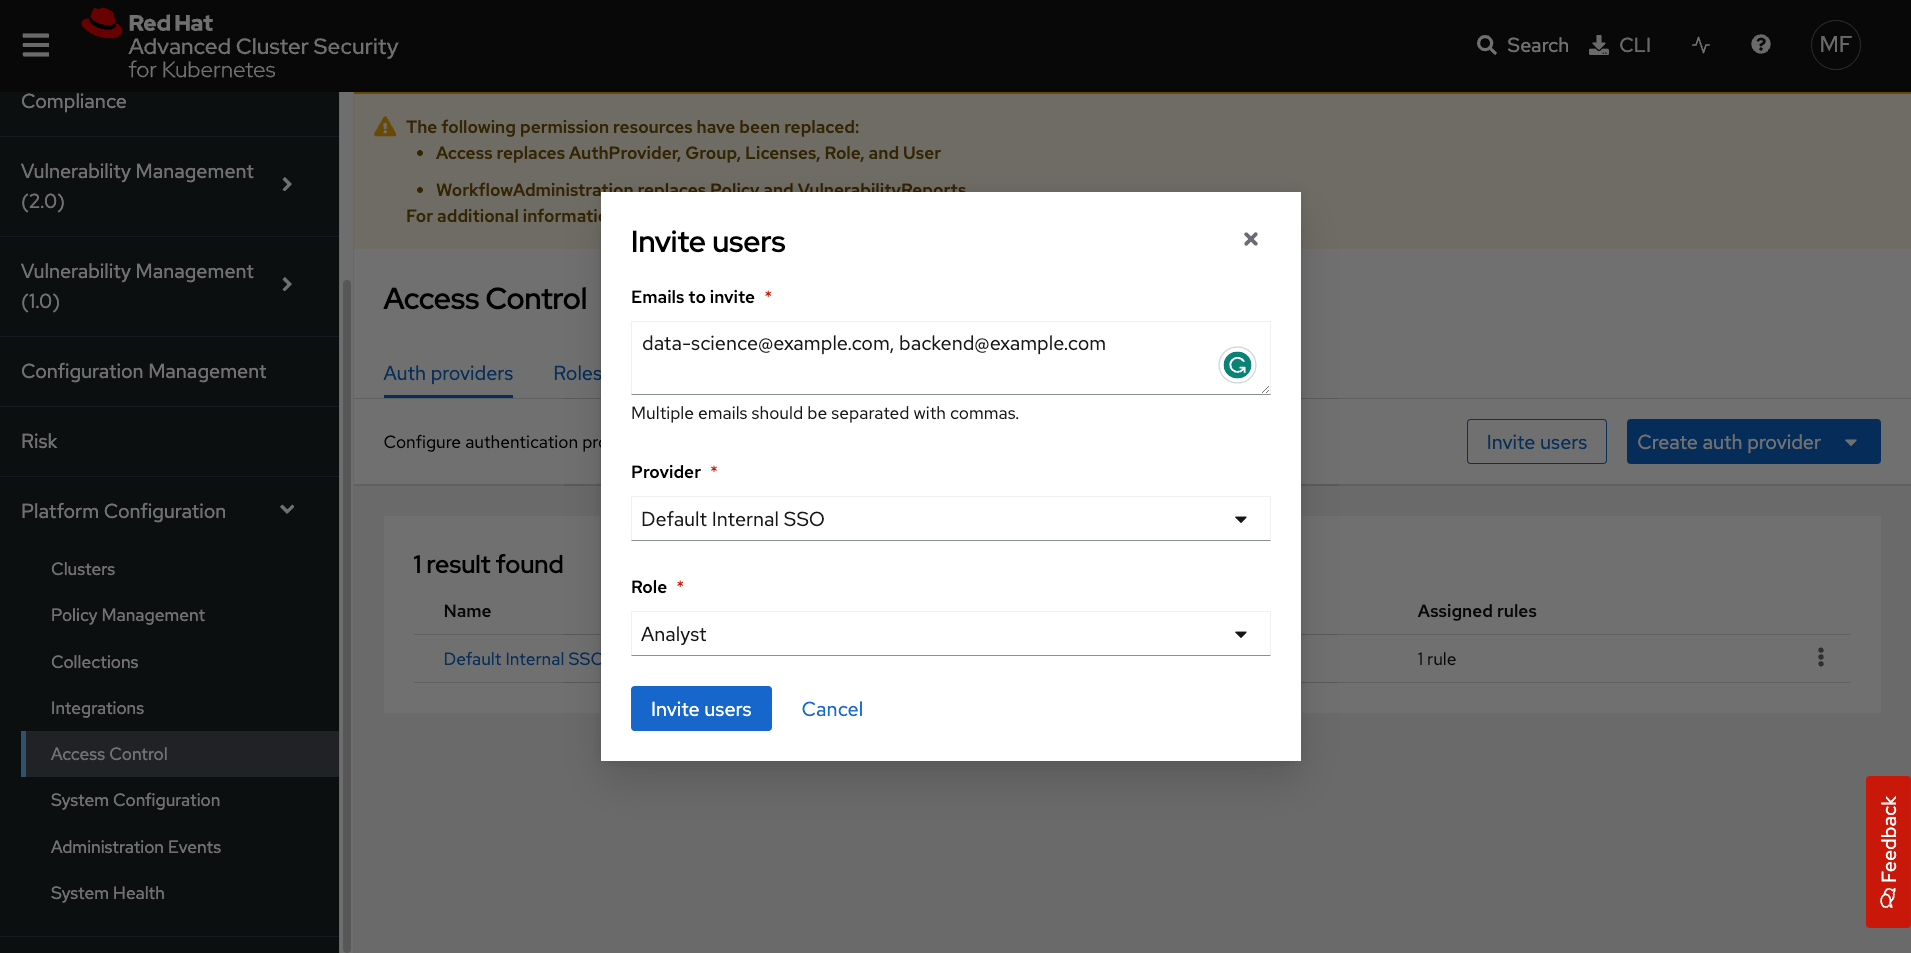
Task: Click the Invite users button in the dialog
Action: 700,708
